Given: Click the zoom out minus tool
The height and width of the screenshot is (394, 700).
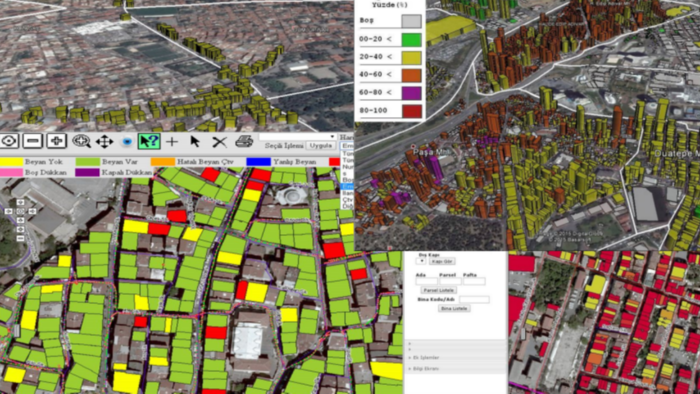Looking at the screenshot, I should click(x=33, y=141).
